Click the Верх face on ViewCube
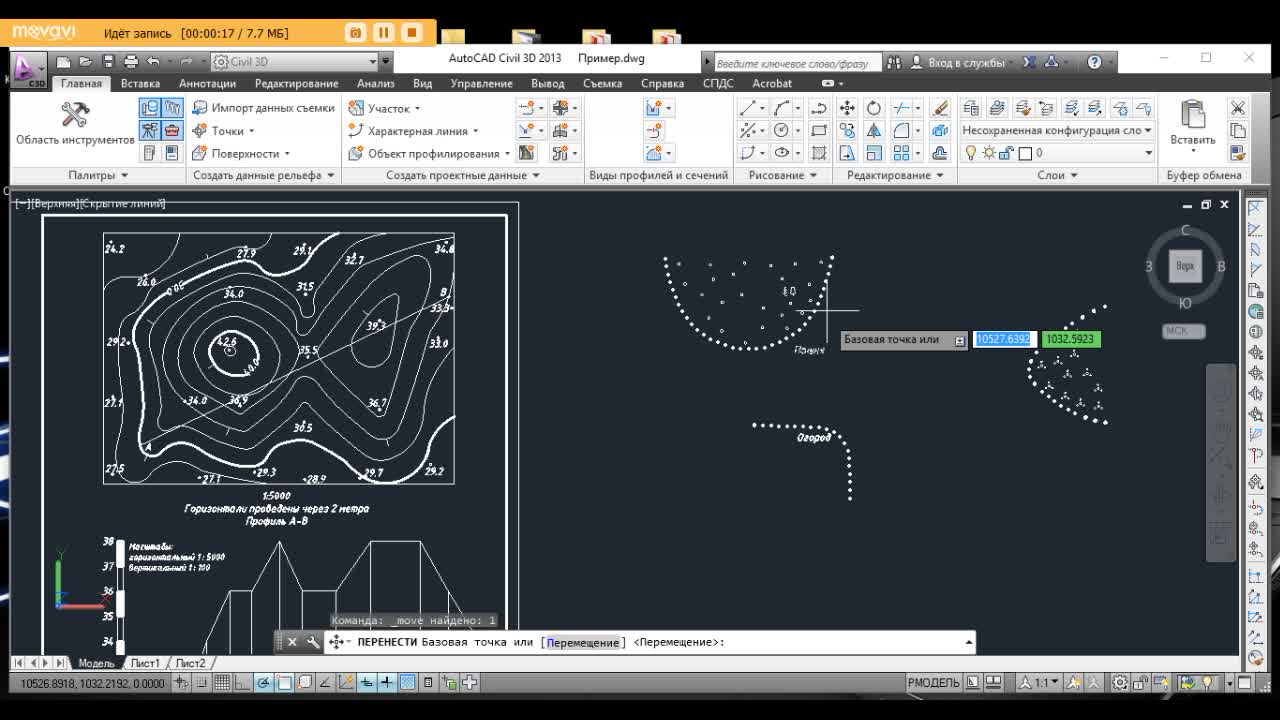The image size is (1280, 720). click(x=1185, y=266)
